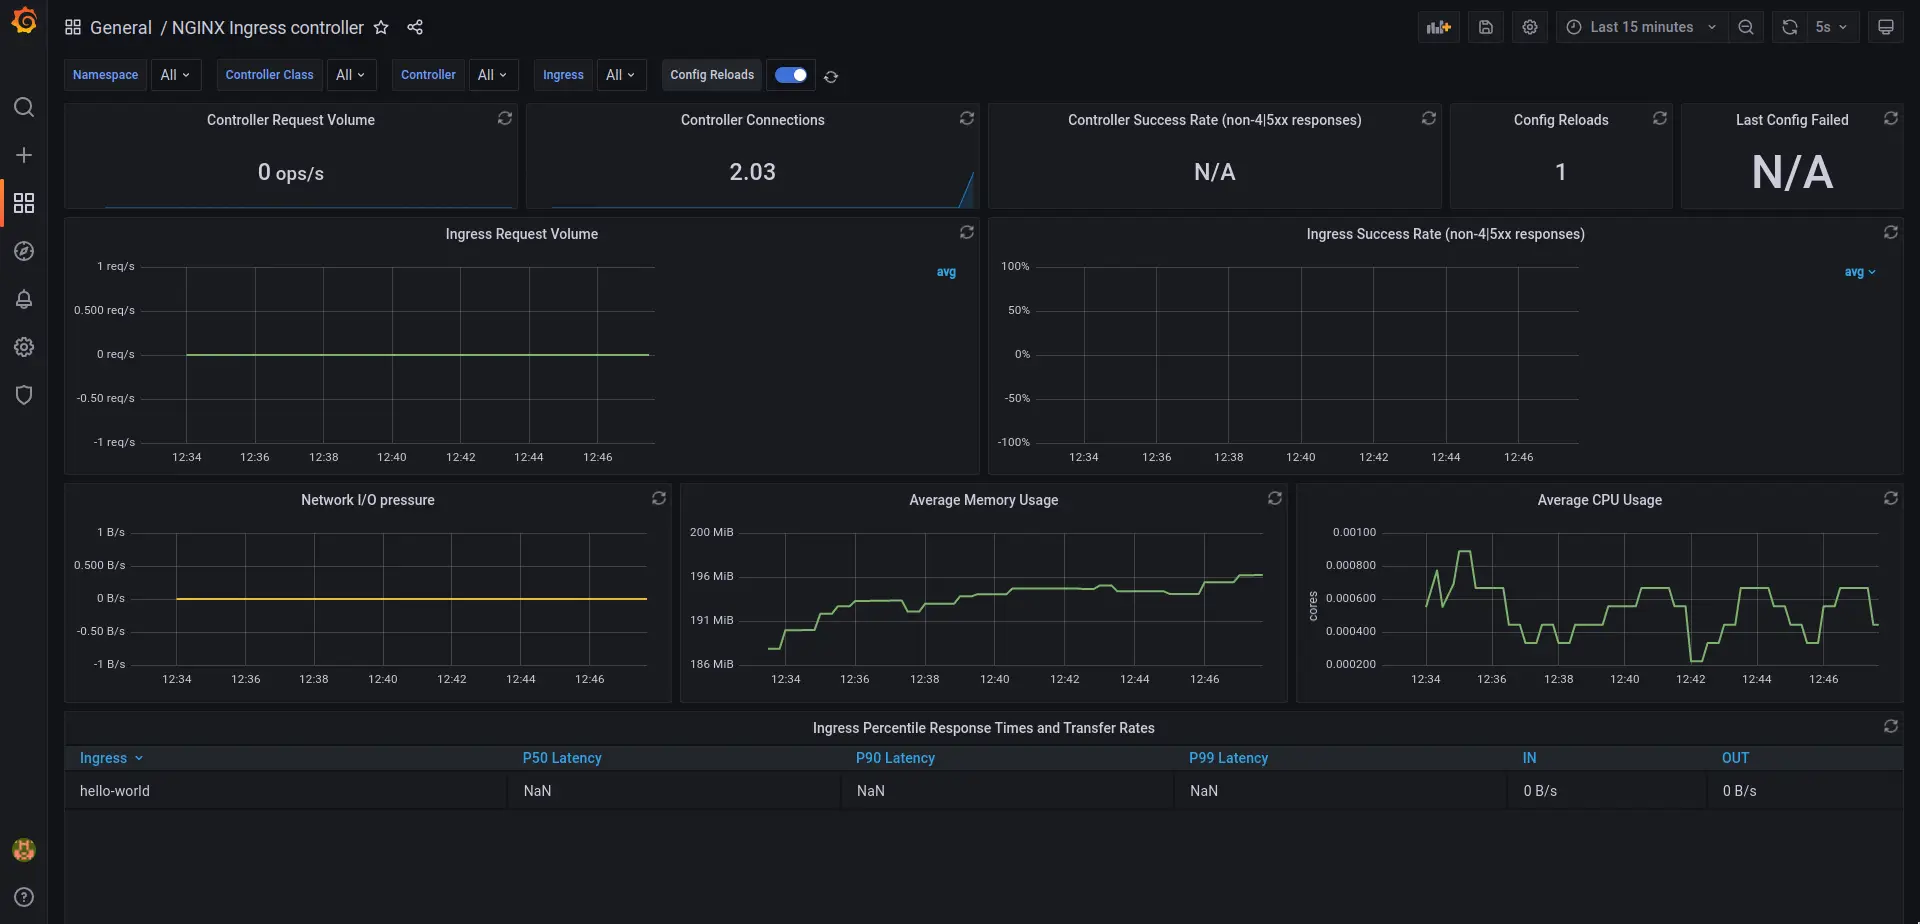This screenshot has width=1920, height=924.
Task: Zoom out the time range
Action: click(1746, 27)
